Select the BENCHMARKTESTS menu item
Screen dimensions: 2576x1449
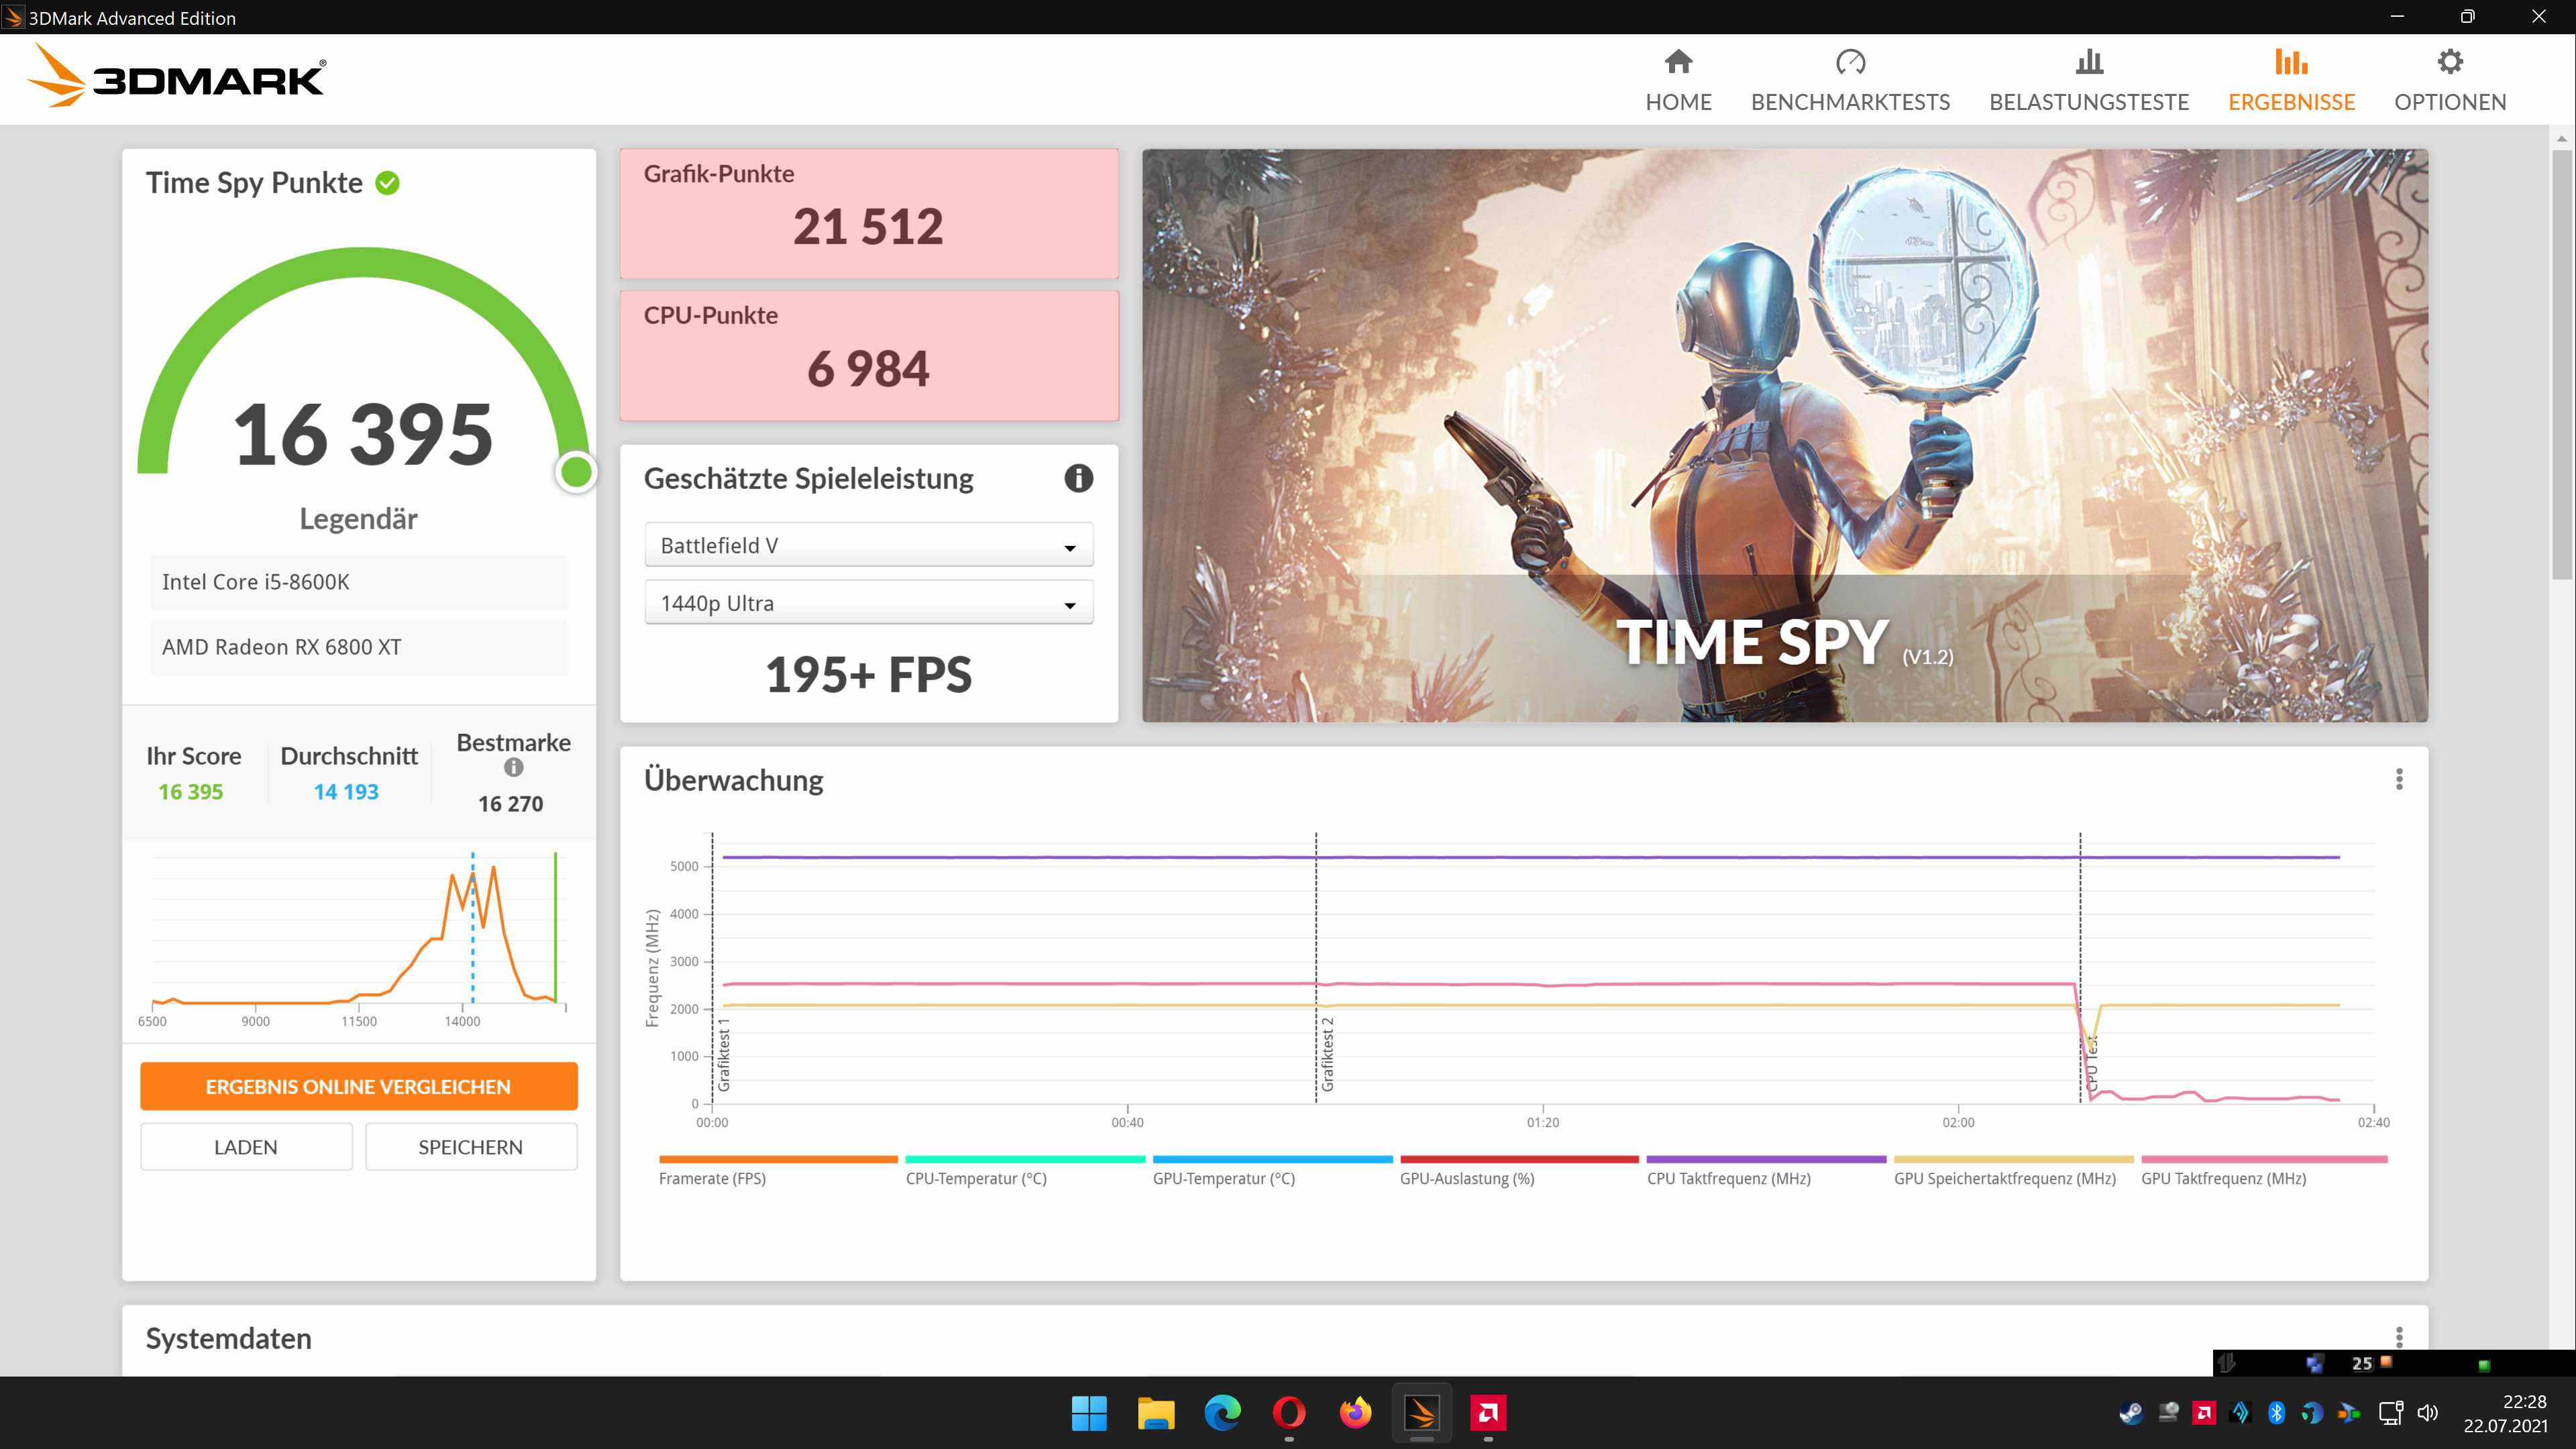(1851, 101)
